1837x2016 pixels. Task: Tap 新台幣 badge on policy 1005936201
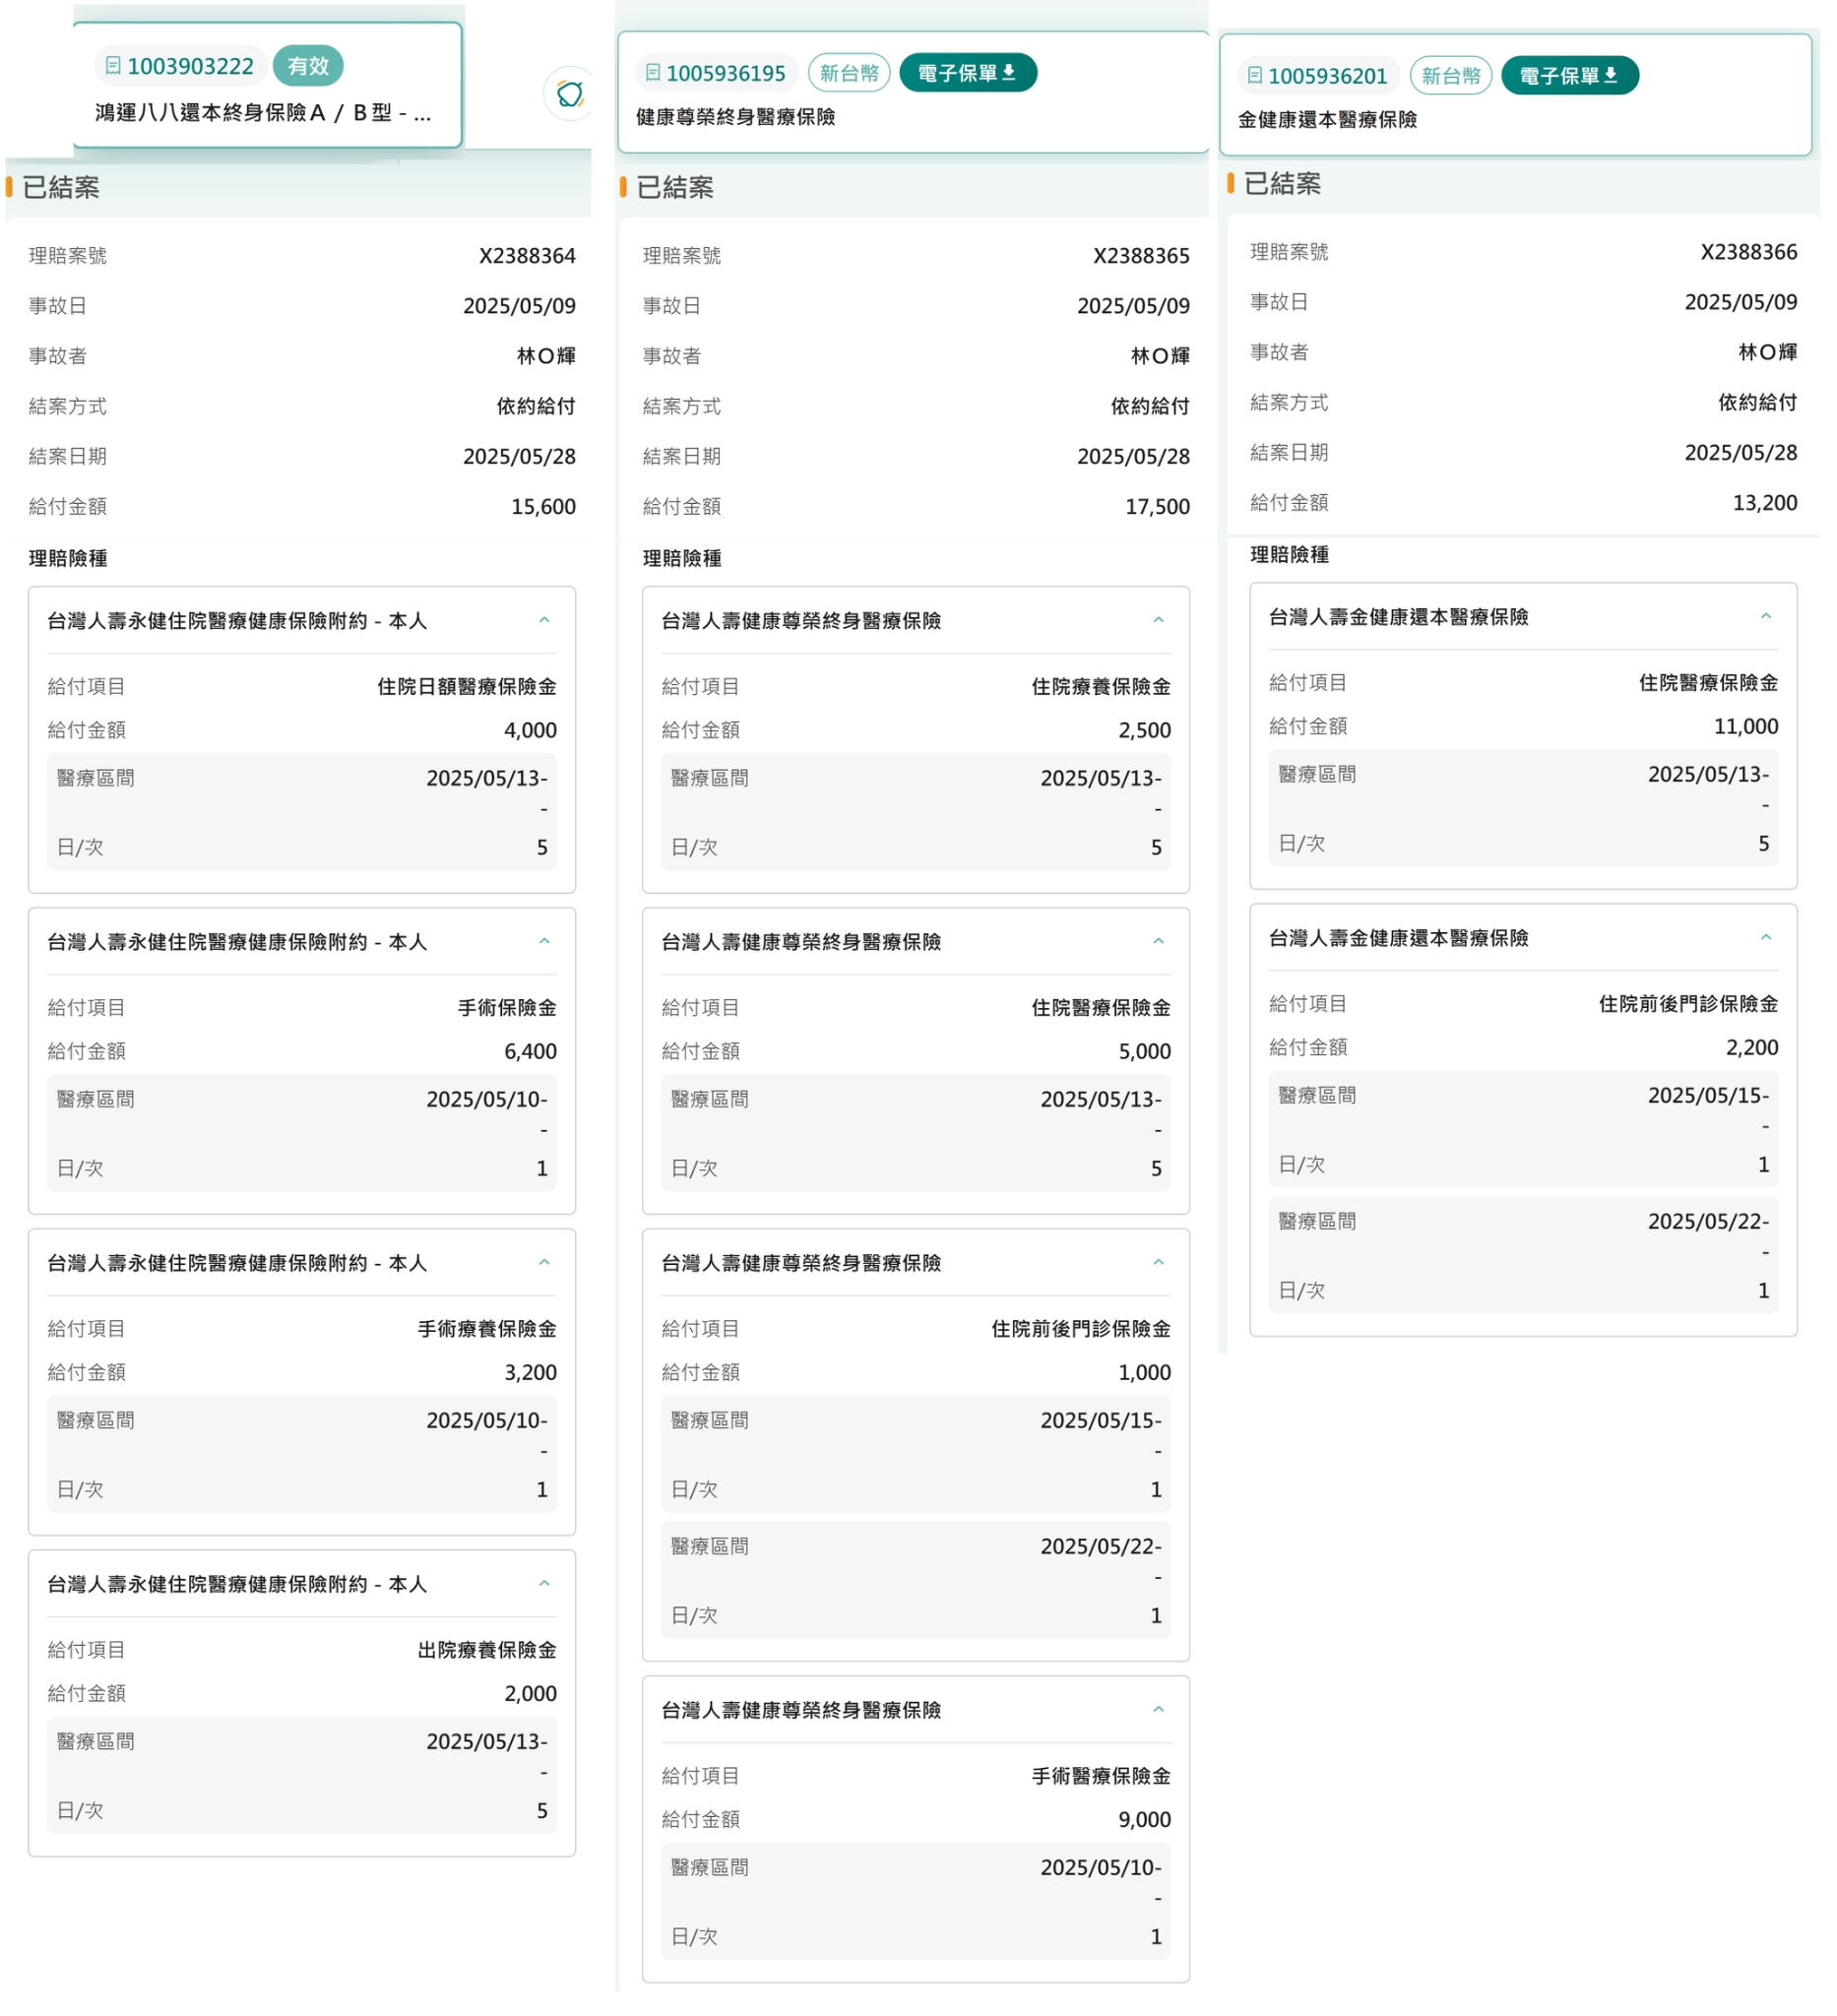(1451, 76)
